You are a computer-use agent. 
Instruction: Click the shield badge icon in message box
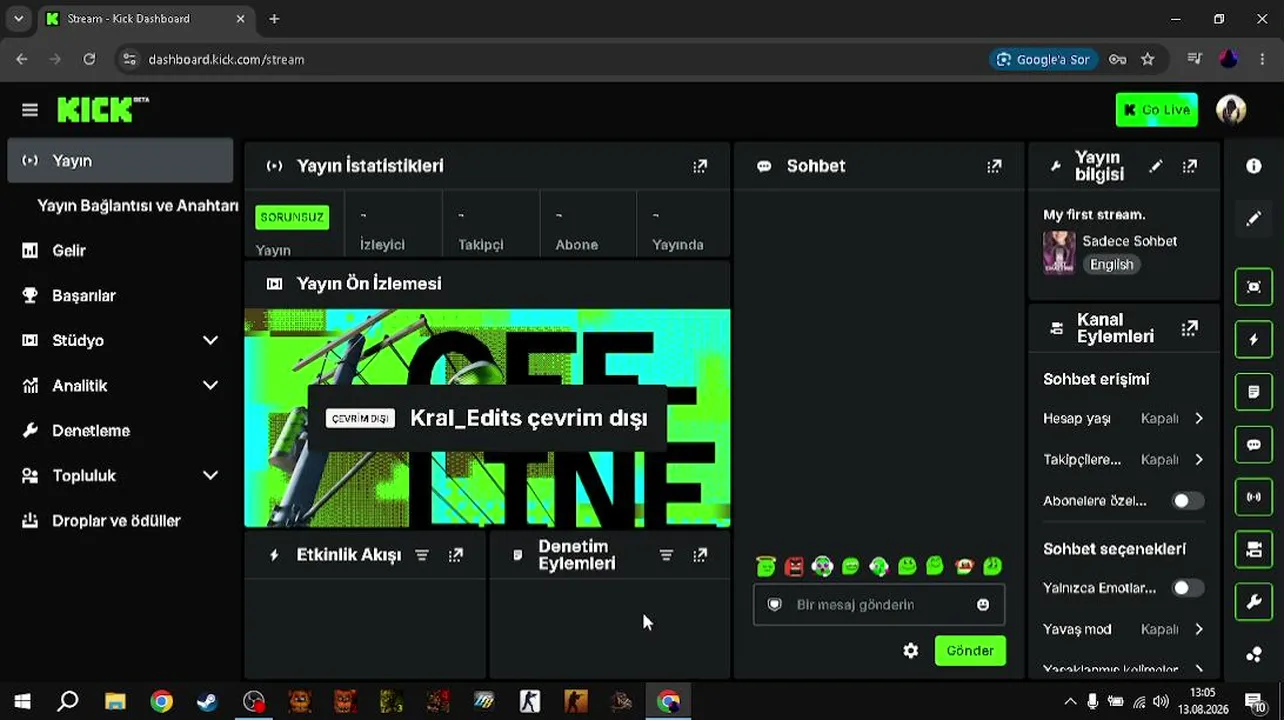pyautogui.click(x=774, y=605)
